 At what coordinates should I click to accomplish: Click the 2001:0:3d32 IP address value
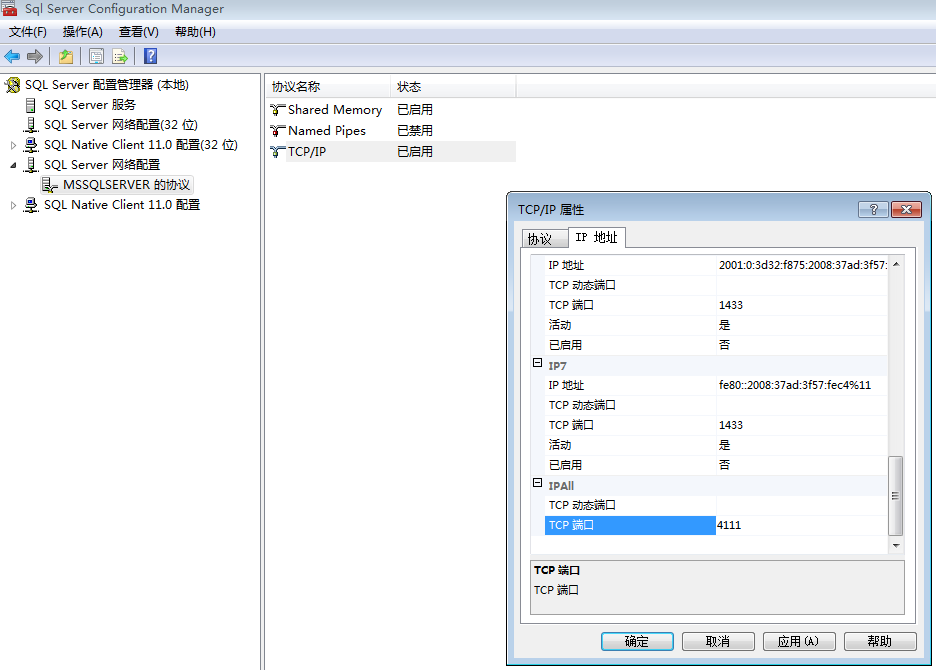click(802, 265)
